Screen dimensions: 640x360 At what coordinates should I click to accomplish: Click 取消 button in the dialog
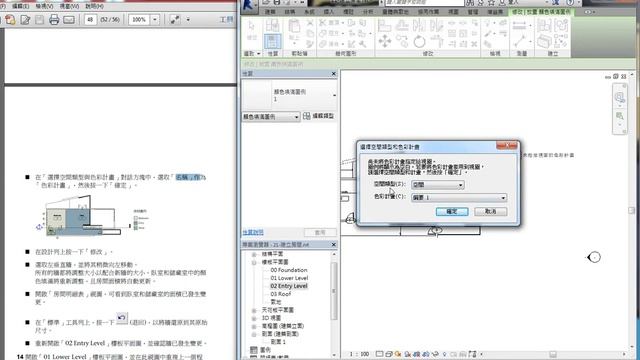[x=491, y=211]
